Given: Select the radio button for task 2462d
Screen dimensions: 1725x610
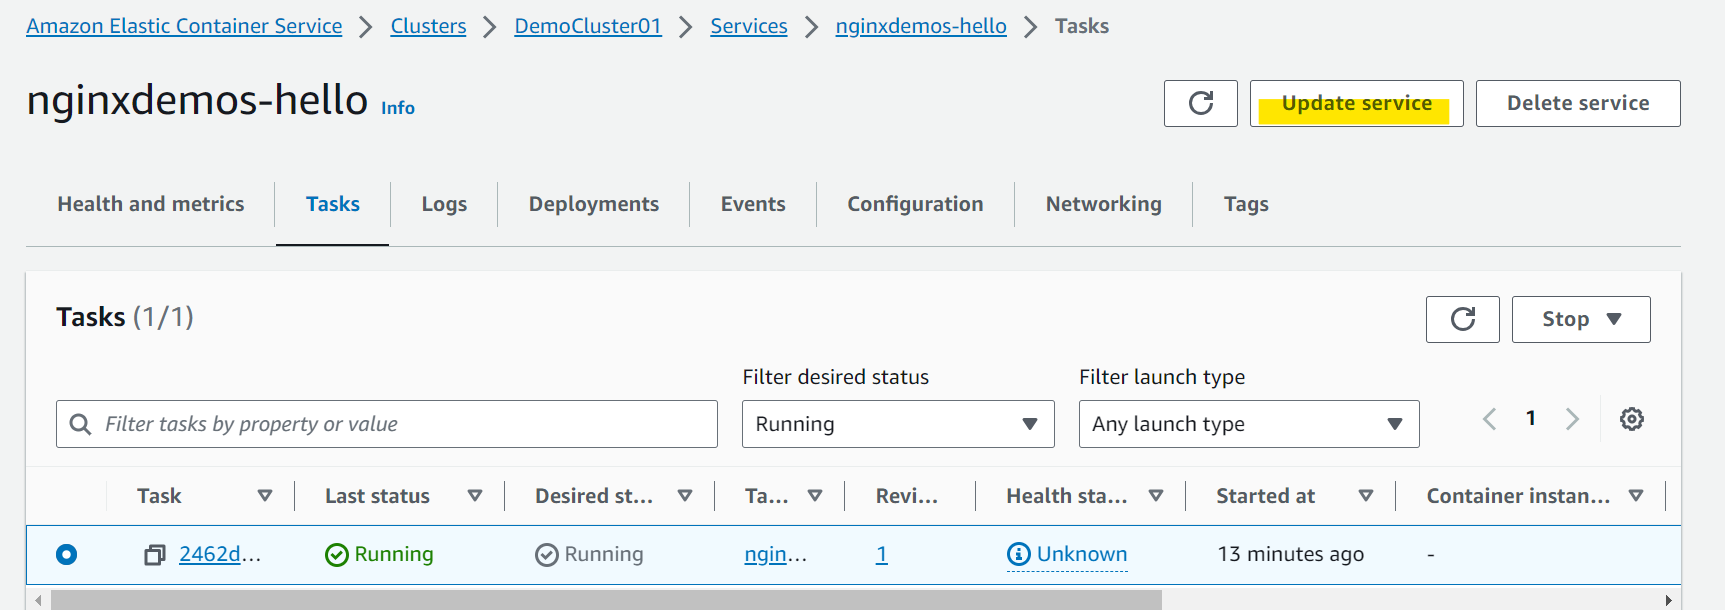Looking at the screenshot, I should click(66, 554).
